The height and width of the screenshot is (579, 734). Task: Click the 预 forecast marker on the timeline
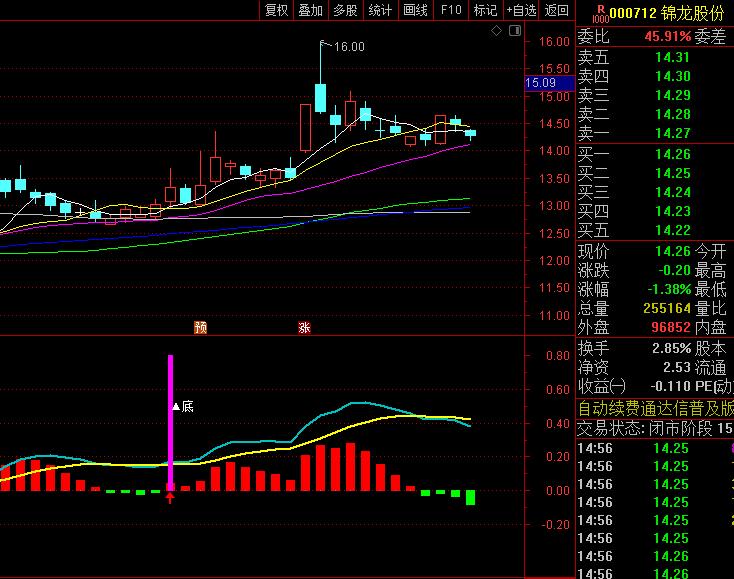[200, 327]
